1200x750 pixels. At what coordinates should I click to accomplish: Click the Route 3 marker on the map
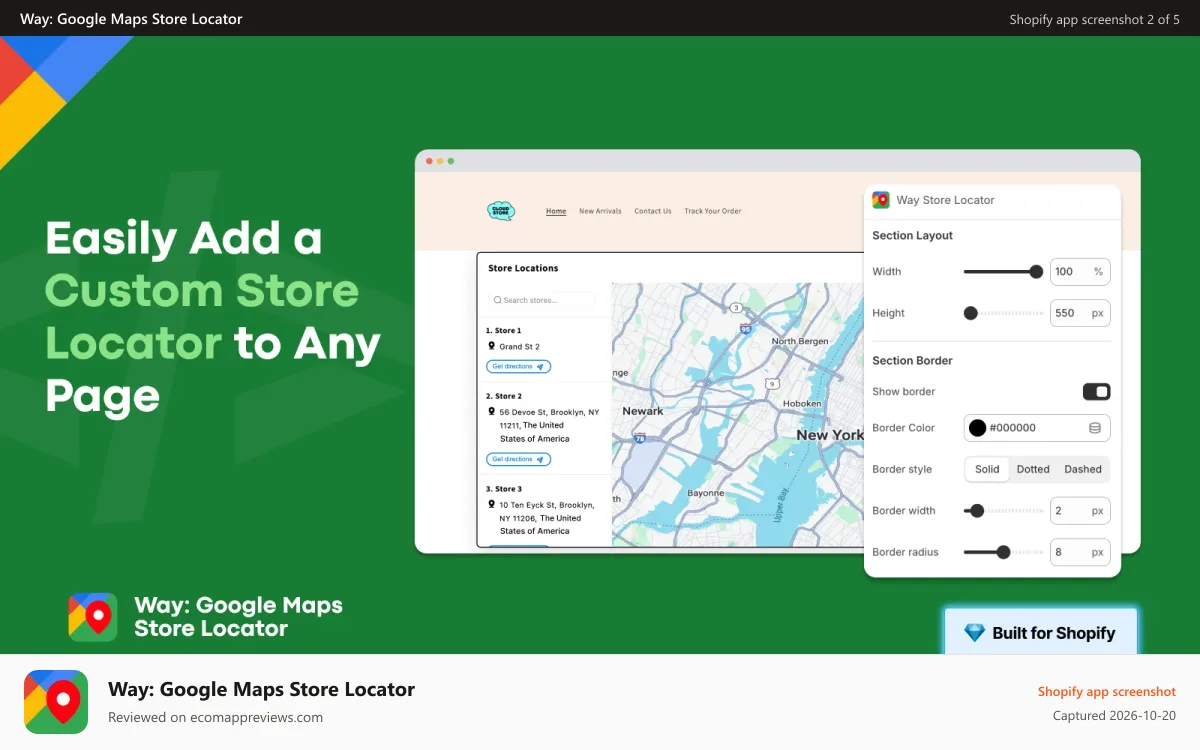tap(736, 307)
